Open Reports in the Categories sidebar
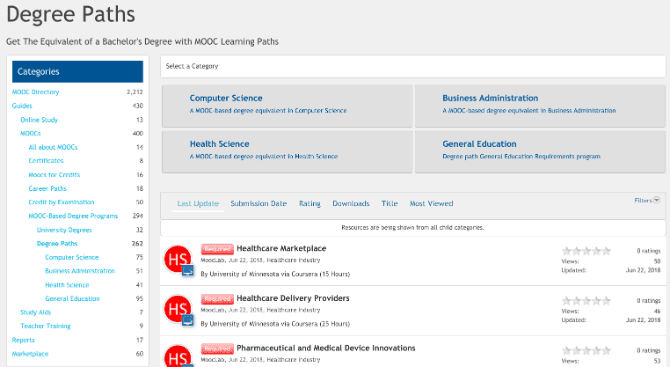Screen dimensions: 670x367 click(x=23, y=340)
